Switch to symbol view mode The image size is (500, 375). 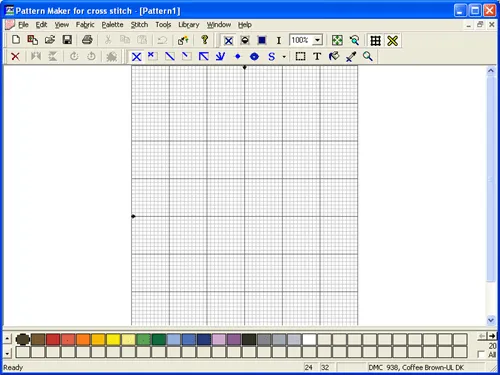(x=245, y=41)
